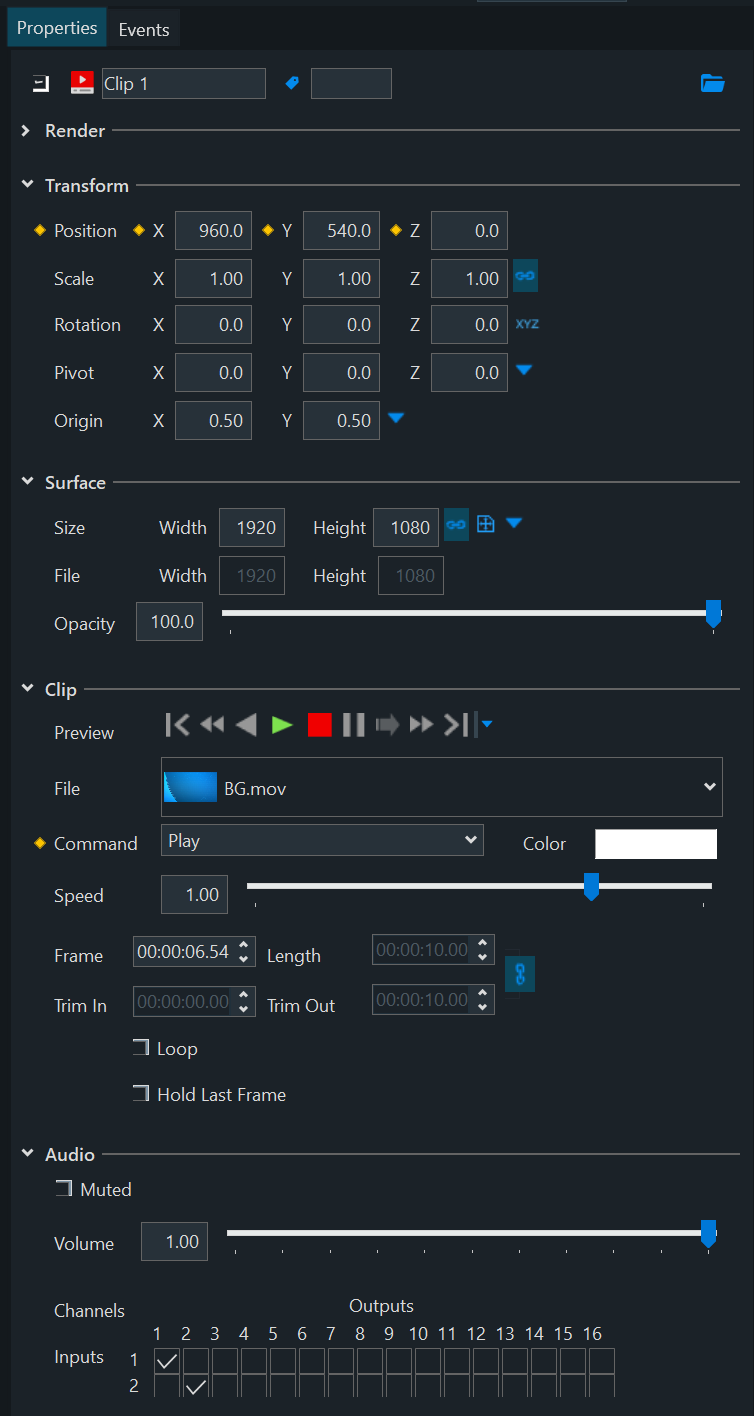The image size is (754, 1416).
Task: Expand the Render section
Action: click(27, 131)
